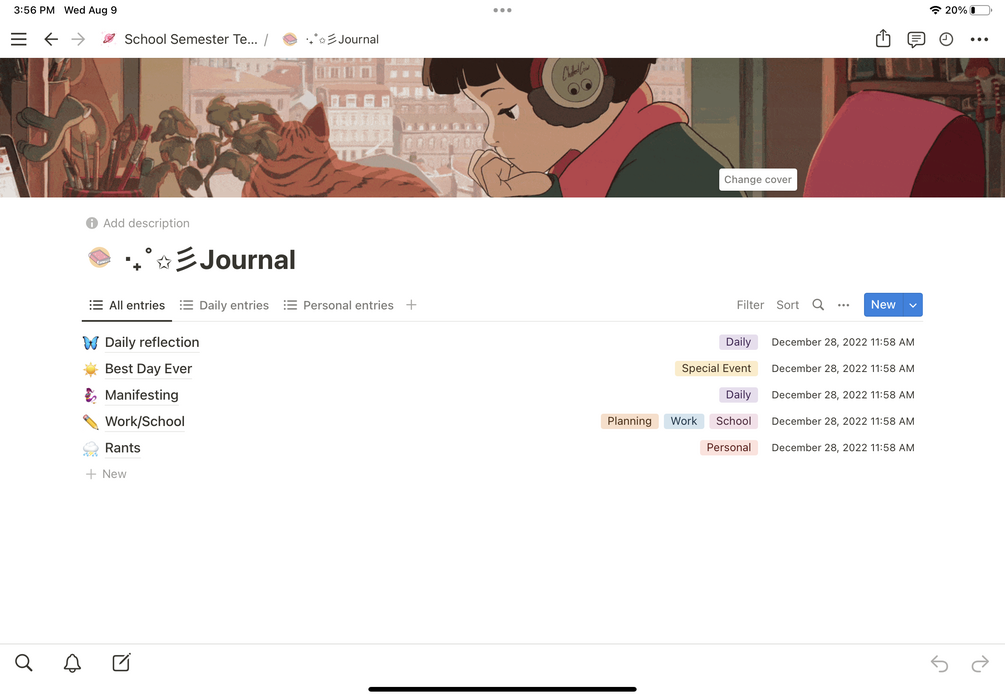The height and width of the screenshot is (698, 1005).
Task: Click the blue New button
Action: click(x=883, y=305)
